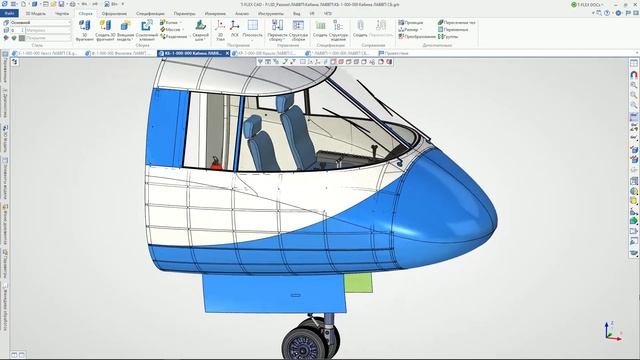Click the magnet snap icon in right toolbar
The image size is (640, 360).
coord(633,75)
